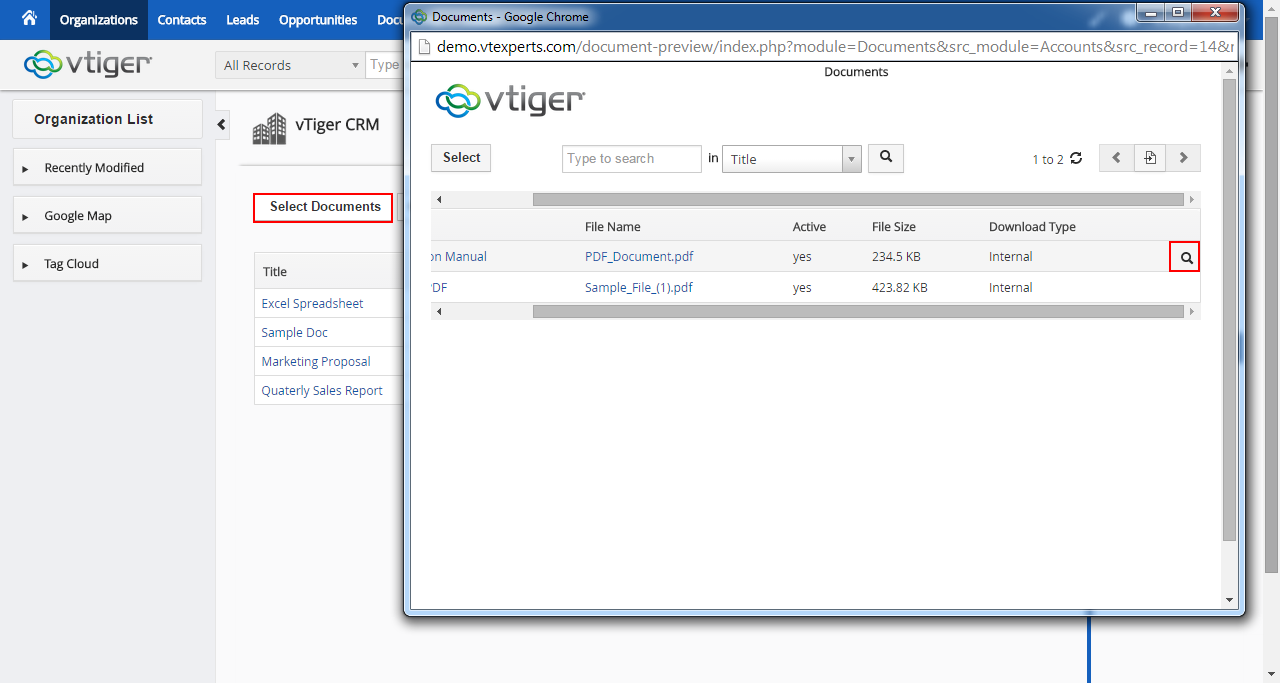Open the PDF_Document.pdf file link
1280x683 pixels.
pyautogui.click(x=639, y=256)
